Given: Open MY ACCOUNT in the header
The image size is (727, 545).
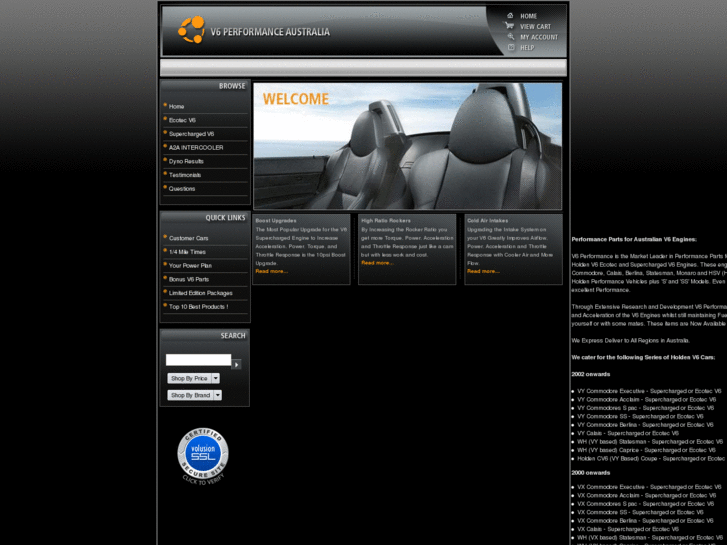Looking at the screenshot, I should pyautogui.click(x=539, y=37).
